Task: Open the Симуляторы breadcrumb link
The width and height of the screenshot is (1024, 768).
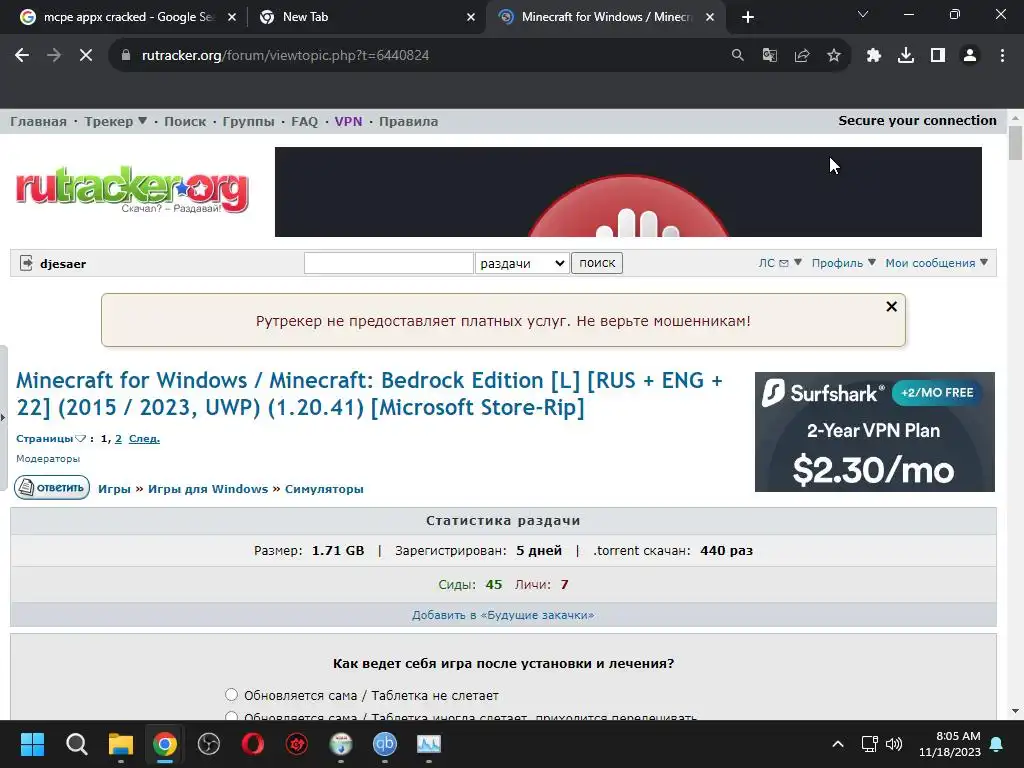Action: (x=324, y=489)
